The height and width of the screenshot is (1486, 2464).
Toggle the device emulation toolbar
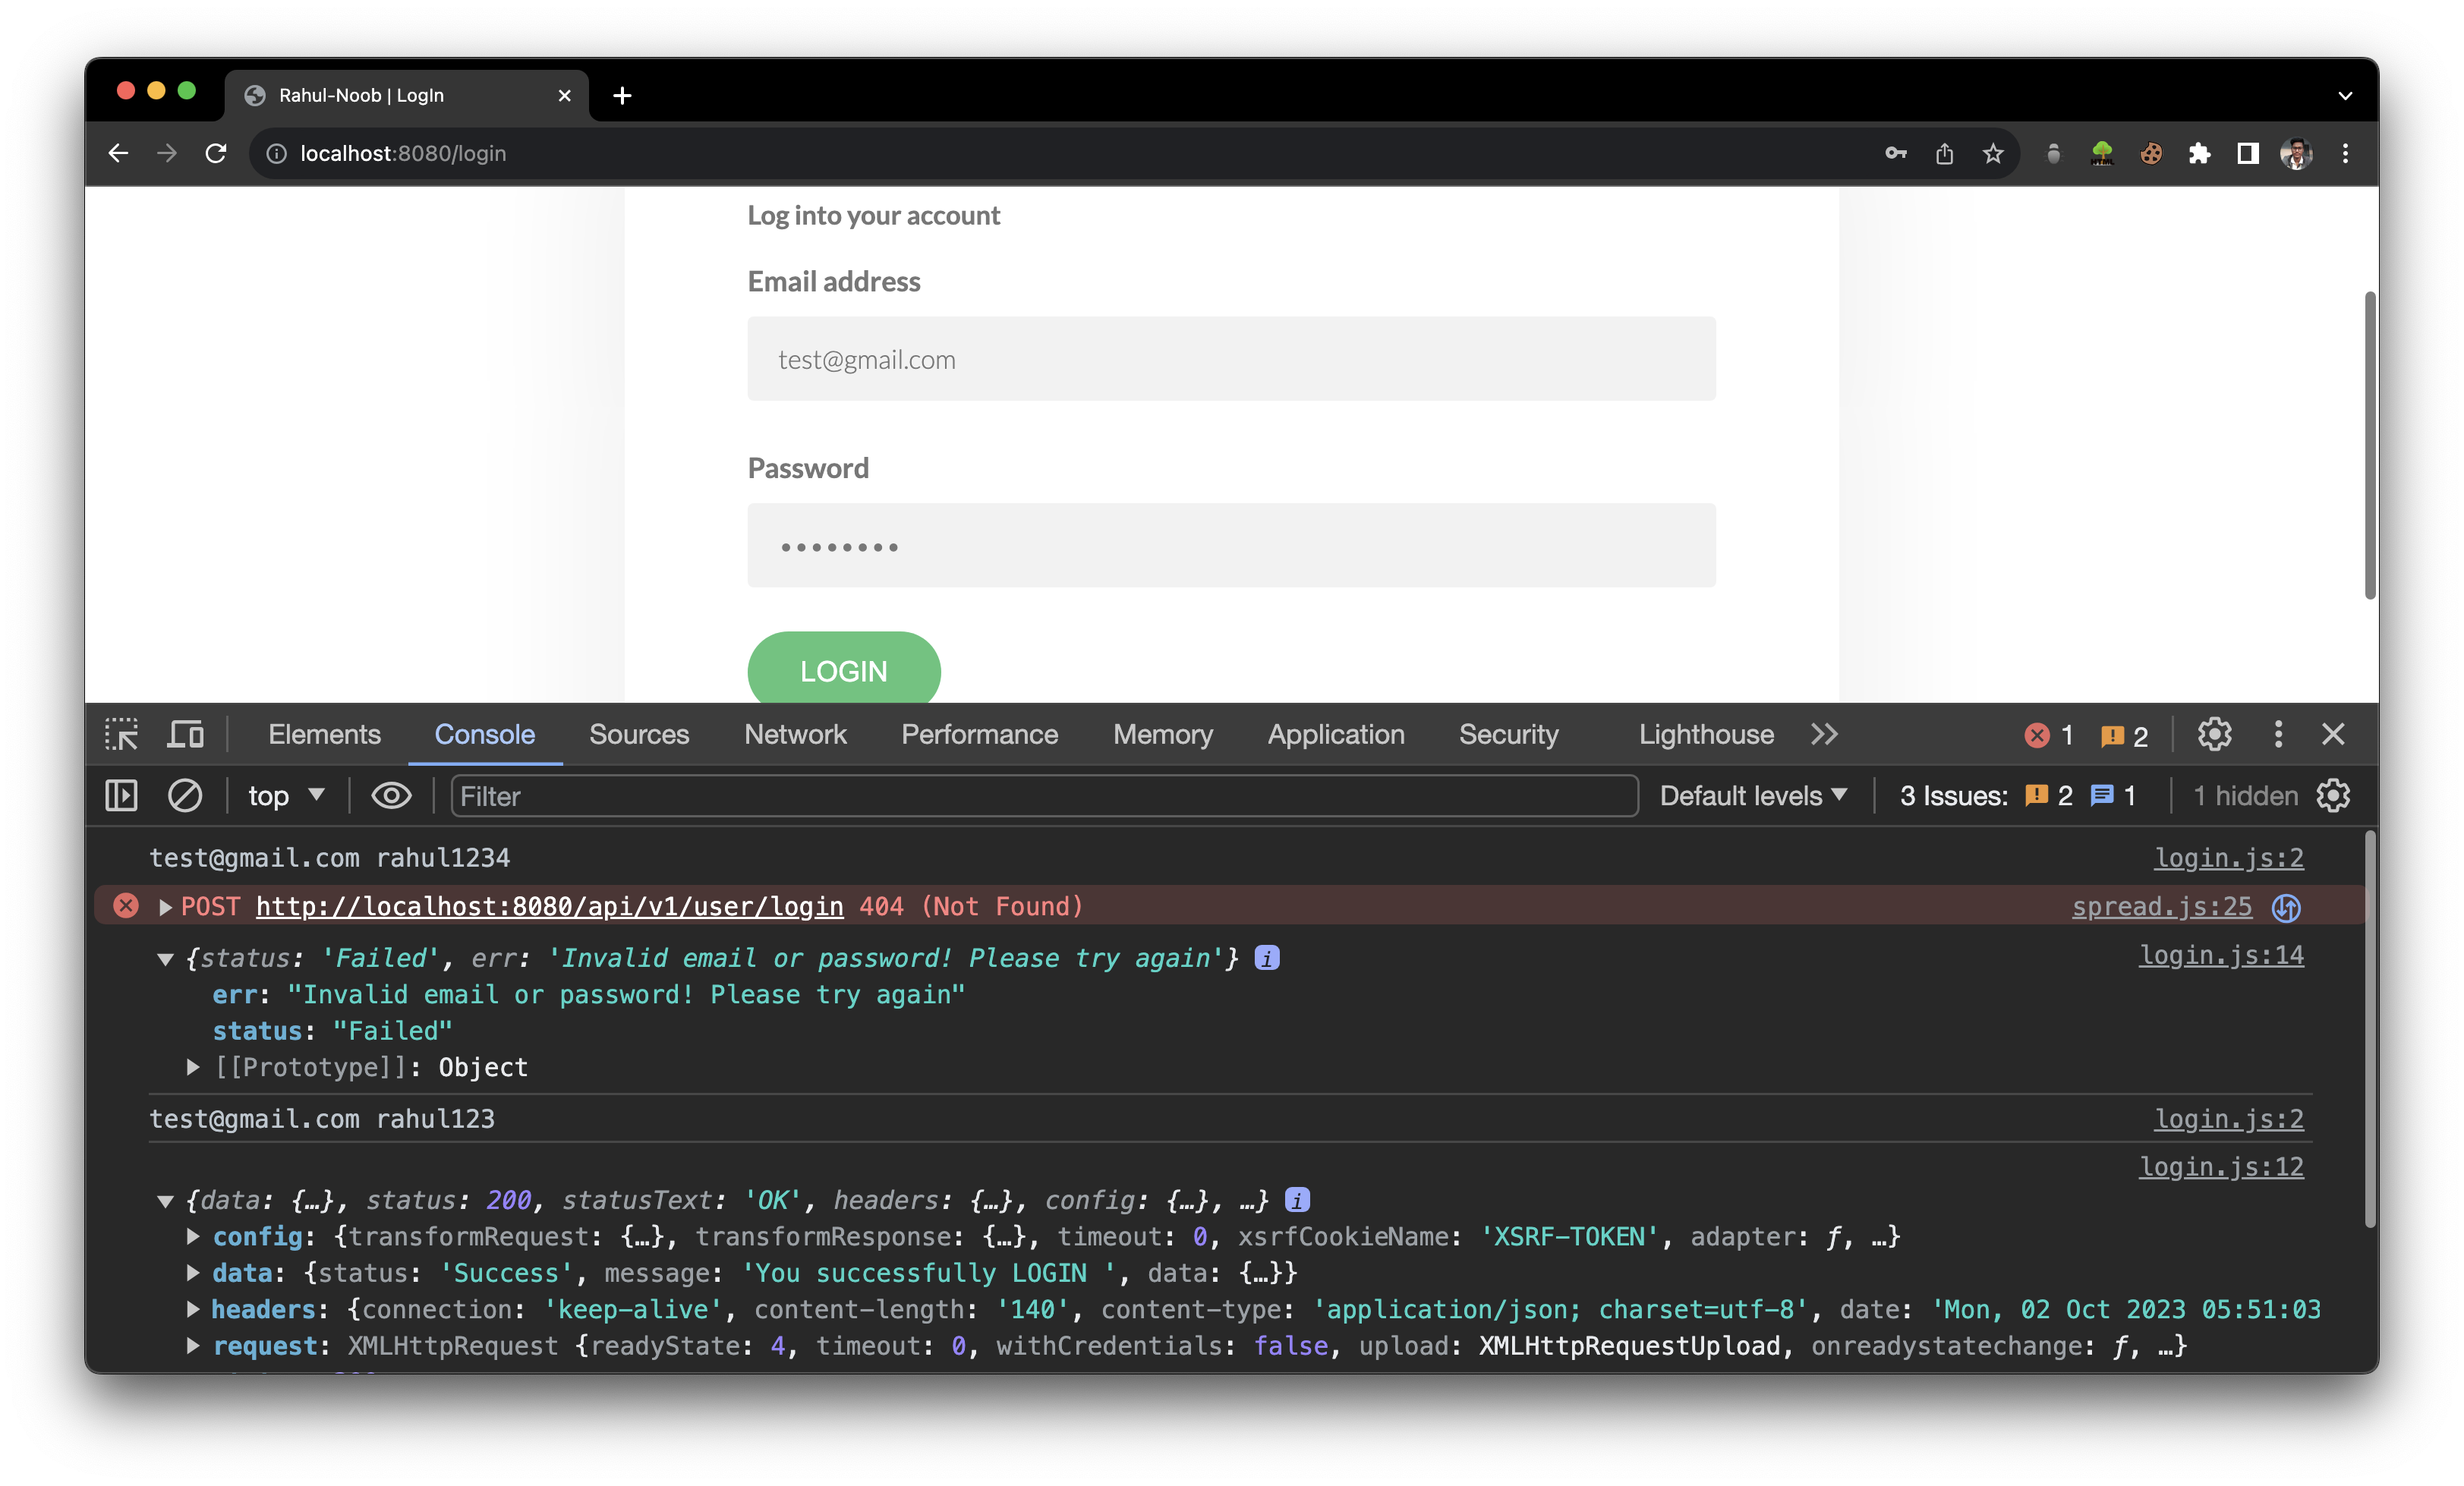point(184,734)
